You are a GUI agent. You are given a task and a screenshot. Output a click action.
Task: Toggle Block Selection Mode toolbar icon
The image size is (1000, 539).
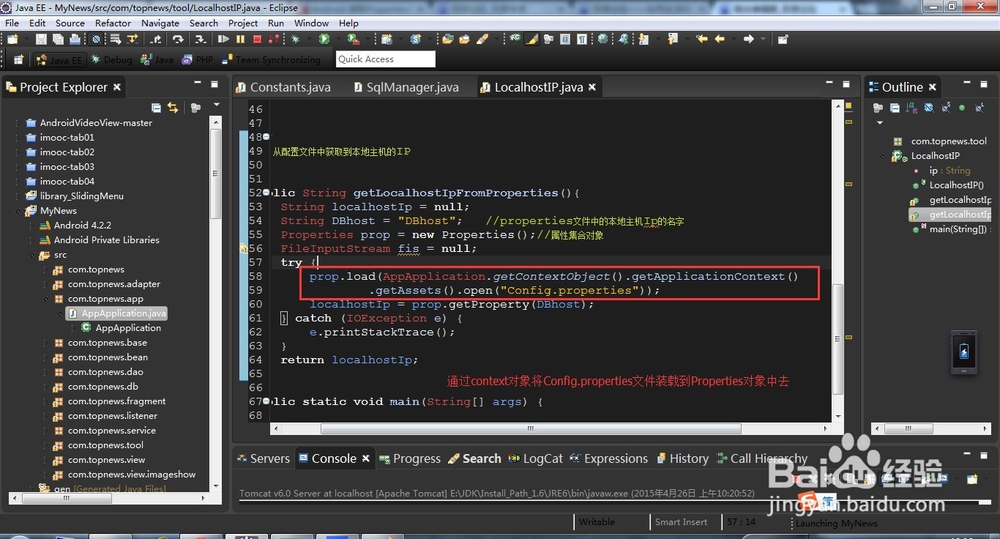pos(565,40)
